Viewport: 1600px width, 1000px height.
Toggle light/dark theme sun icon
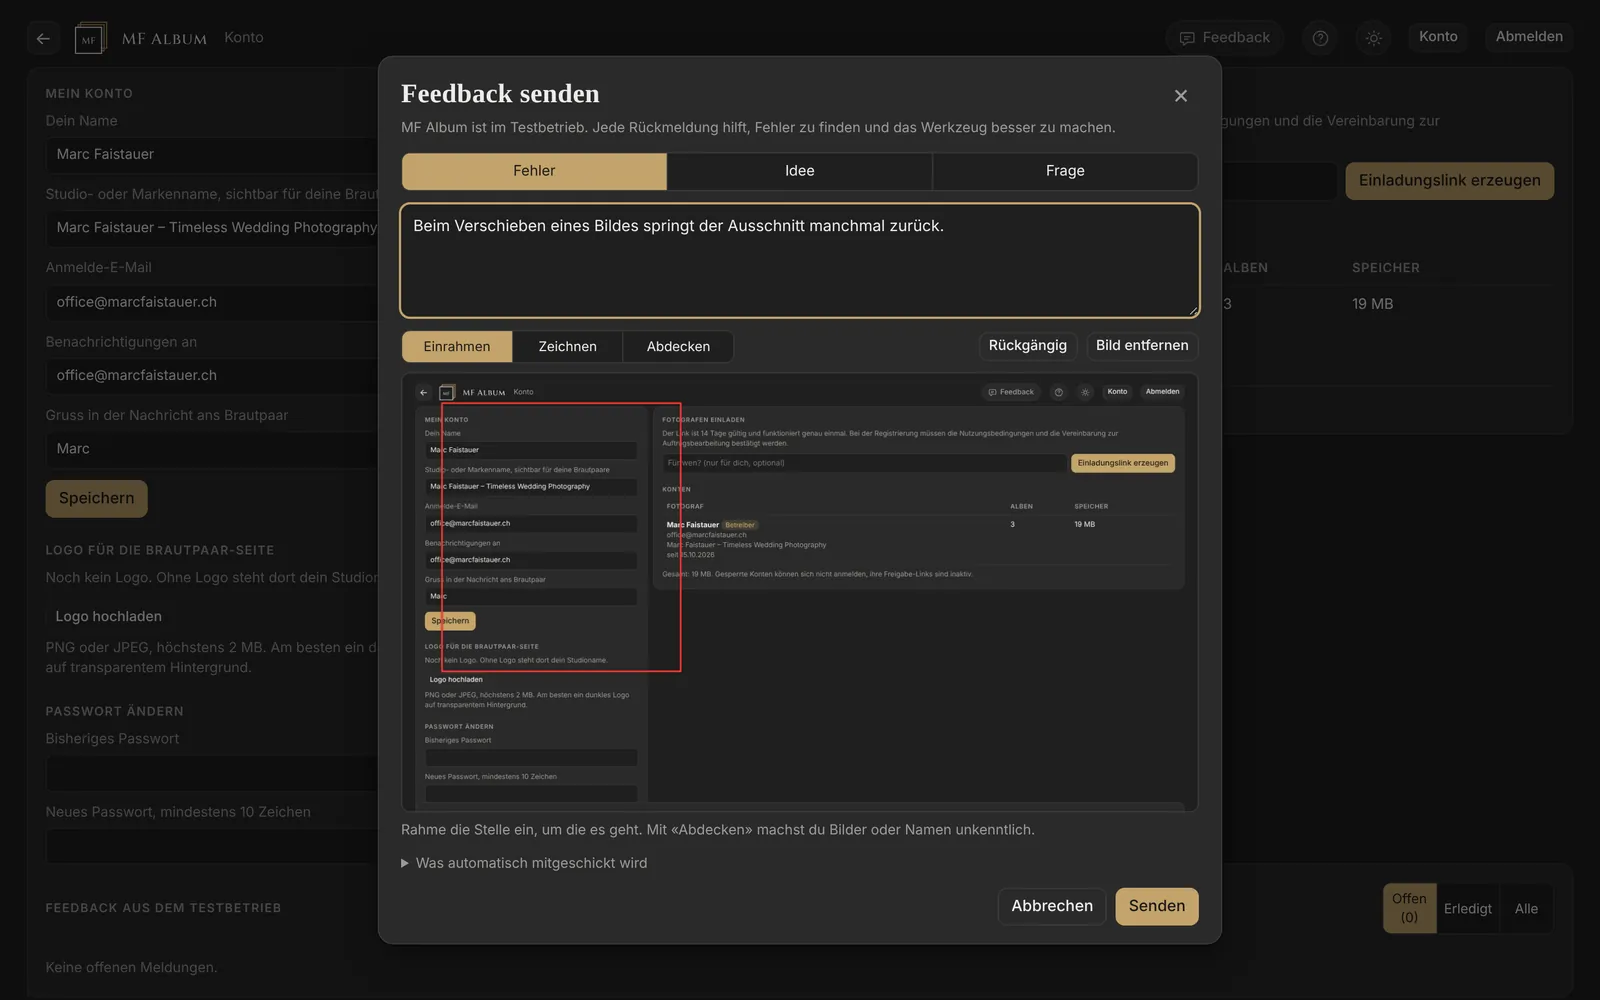1374,38
